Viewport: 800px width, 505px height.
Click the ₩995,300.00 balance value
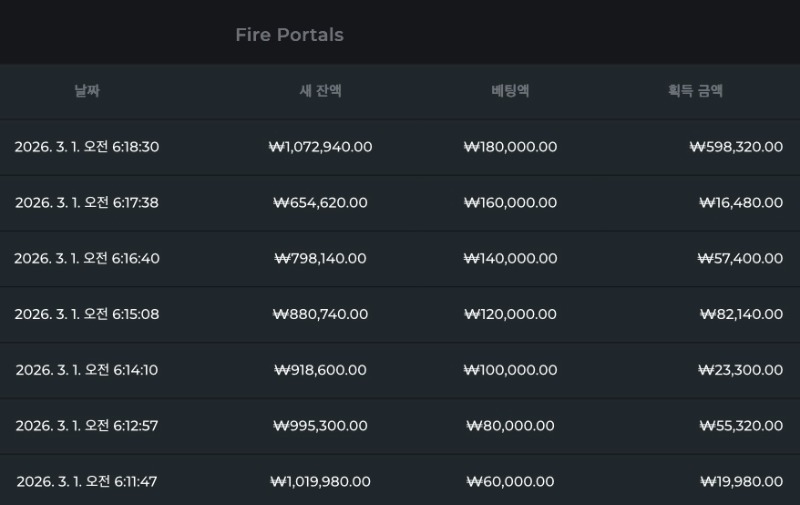click(x=320, y=426)
